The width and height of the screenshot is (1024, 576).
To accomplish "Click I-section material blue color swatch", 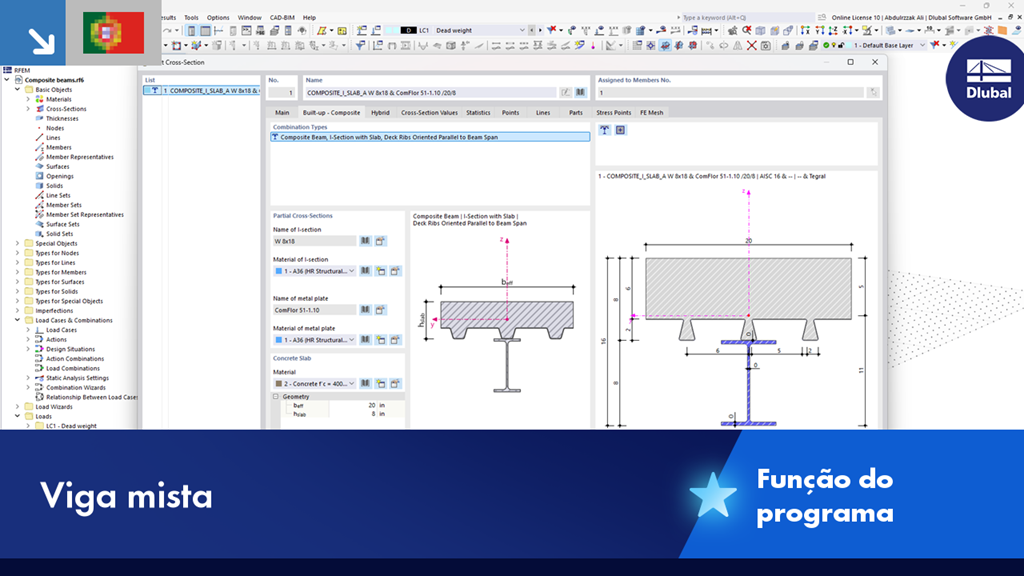I will click(279, 271).
